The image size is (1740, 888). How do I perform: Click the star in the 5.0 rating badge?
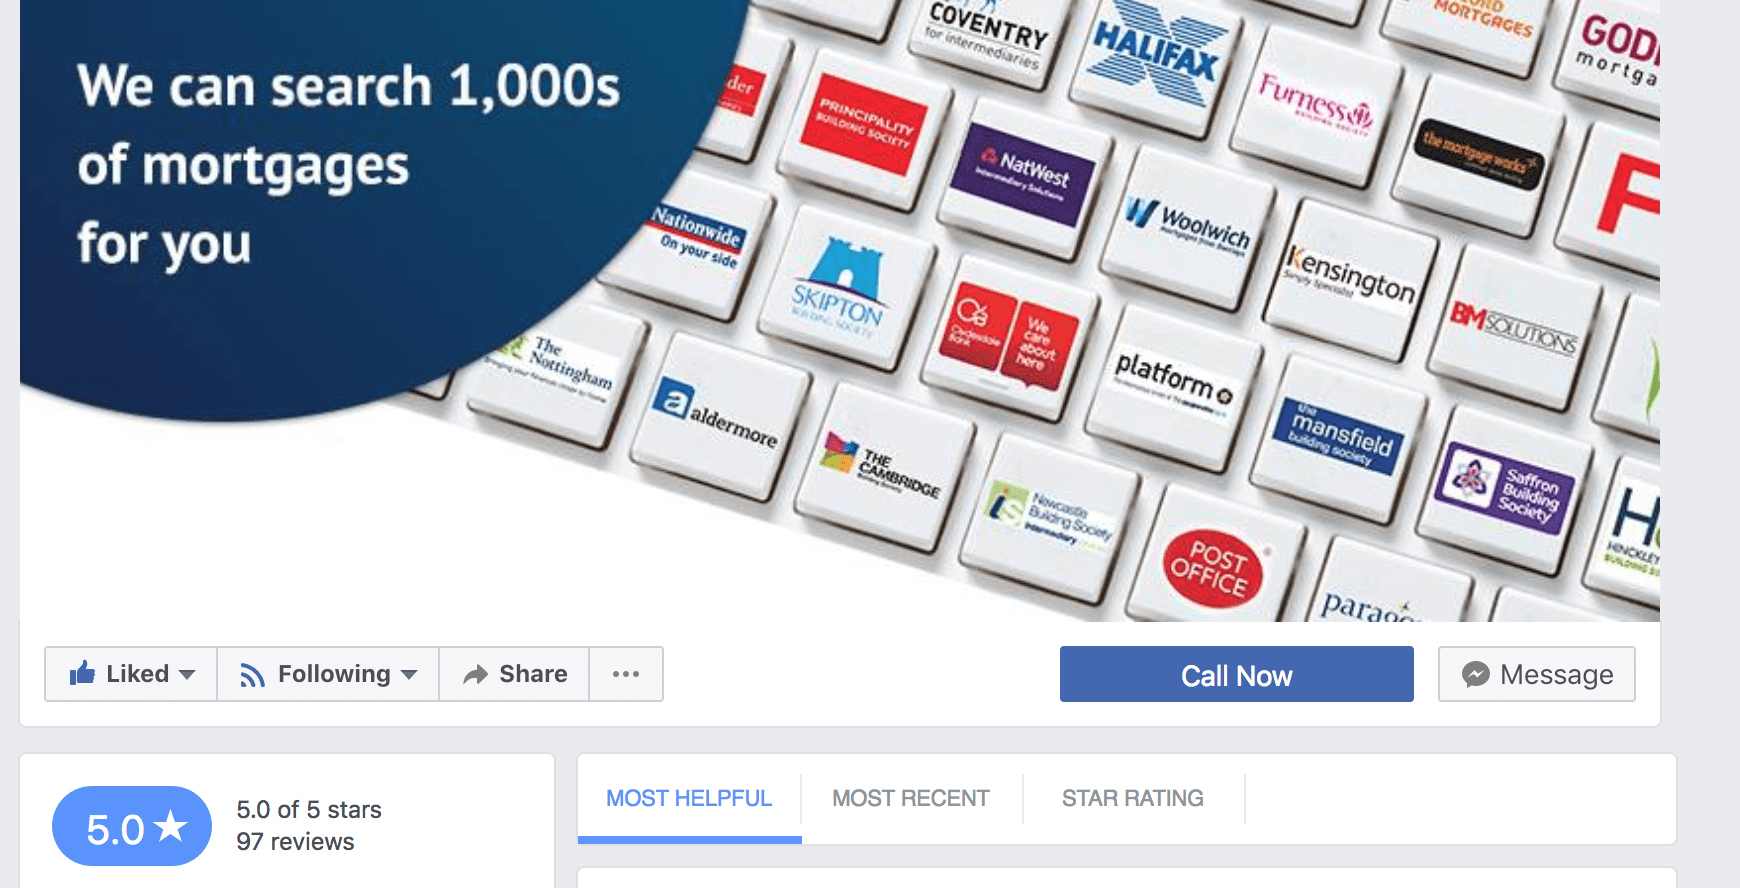pyautogui.click(x=171, y=826)
